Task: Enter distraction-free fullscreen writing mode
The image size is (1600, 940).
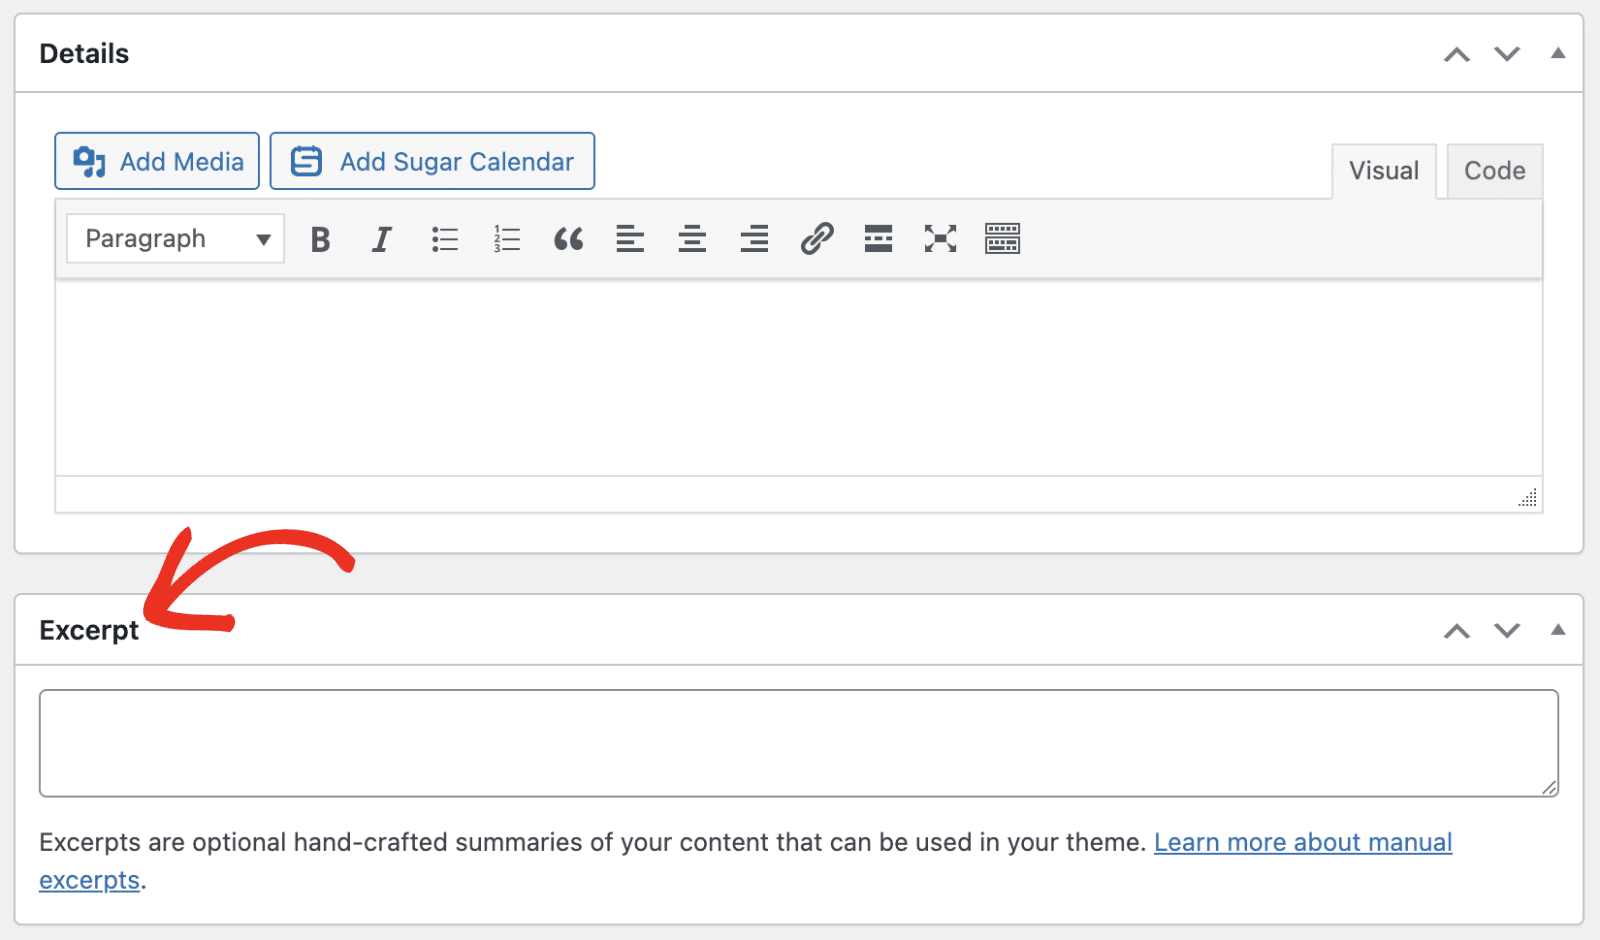Action: click(940, 238)
